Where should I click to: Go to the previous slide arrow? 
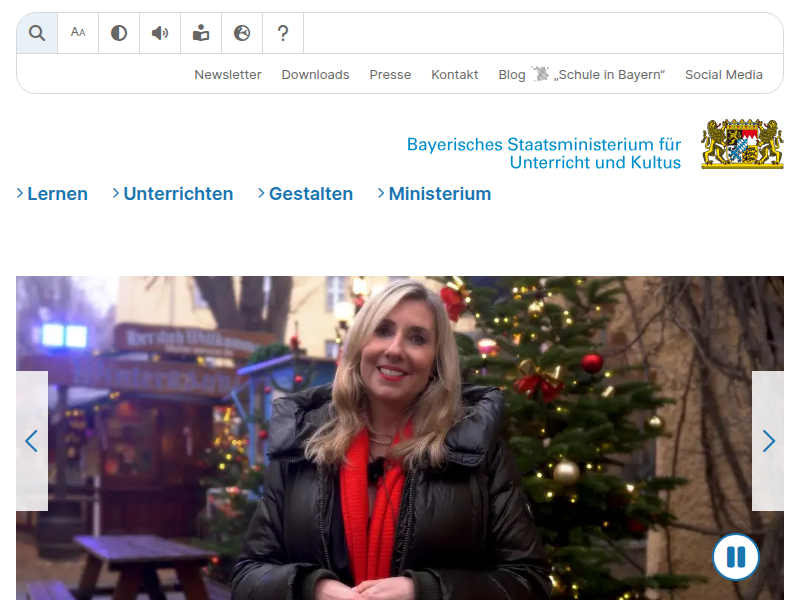(x=32, y=441)
